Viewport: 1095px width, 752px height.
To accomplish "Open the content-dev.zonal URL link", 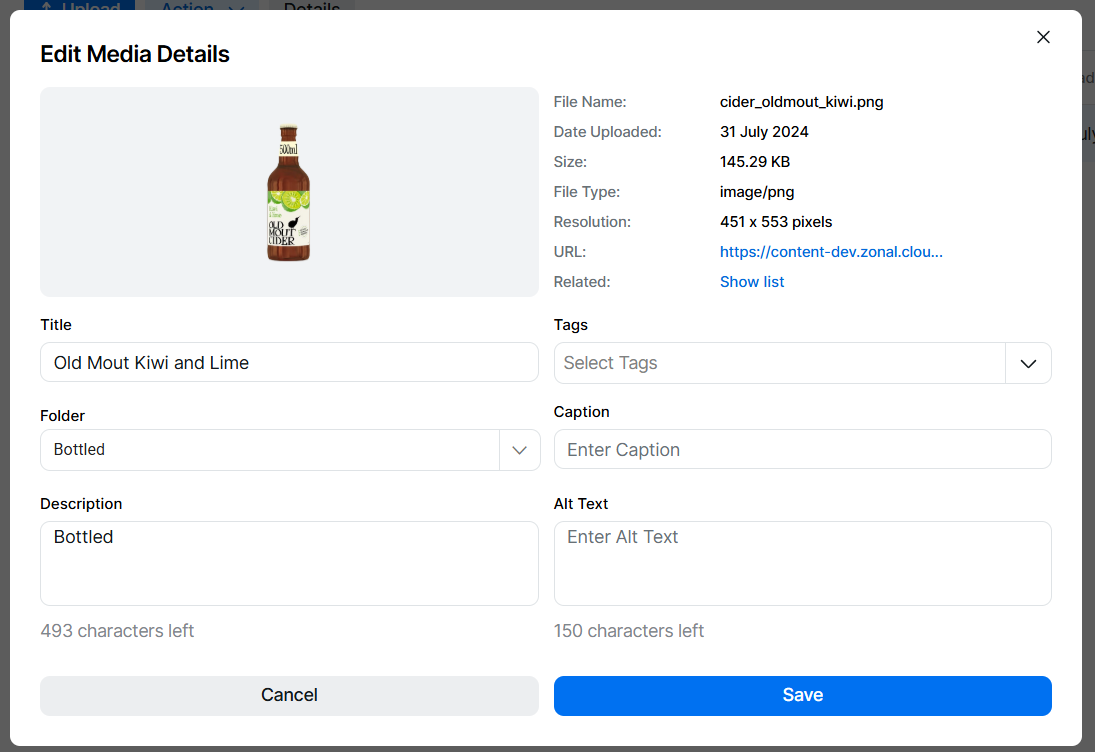I will coord(831,252).
